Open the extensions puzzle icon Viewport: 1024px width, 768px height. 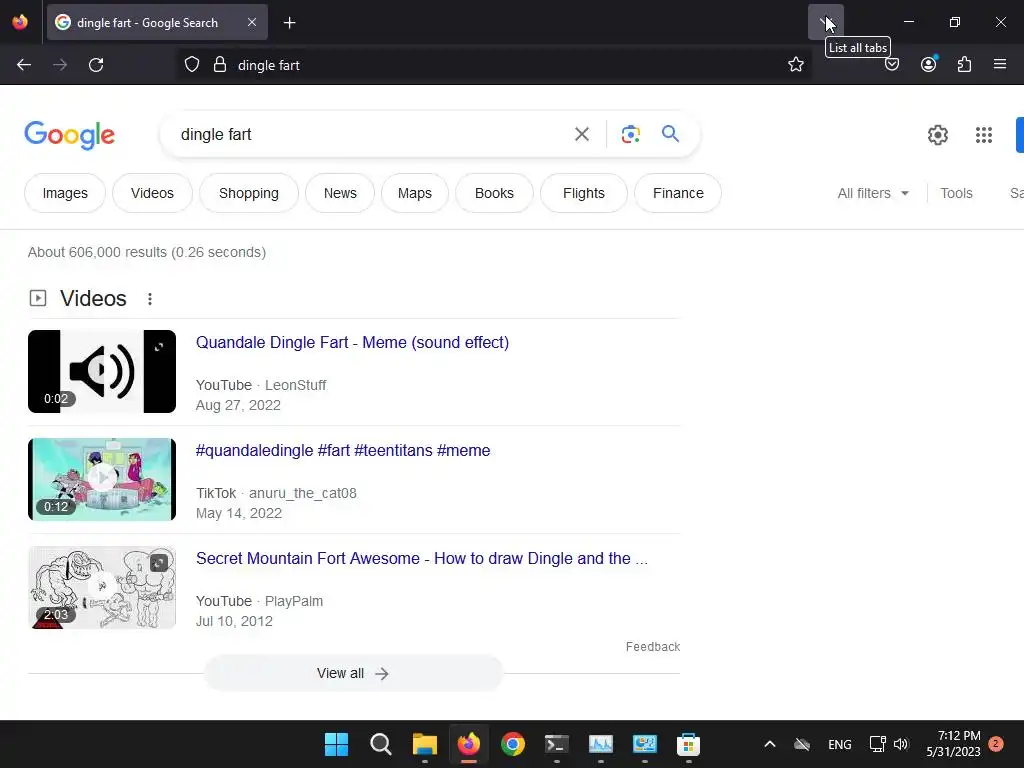click(964, 65)
